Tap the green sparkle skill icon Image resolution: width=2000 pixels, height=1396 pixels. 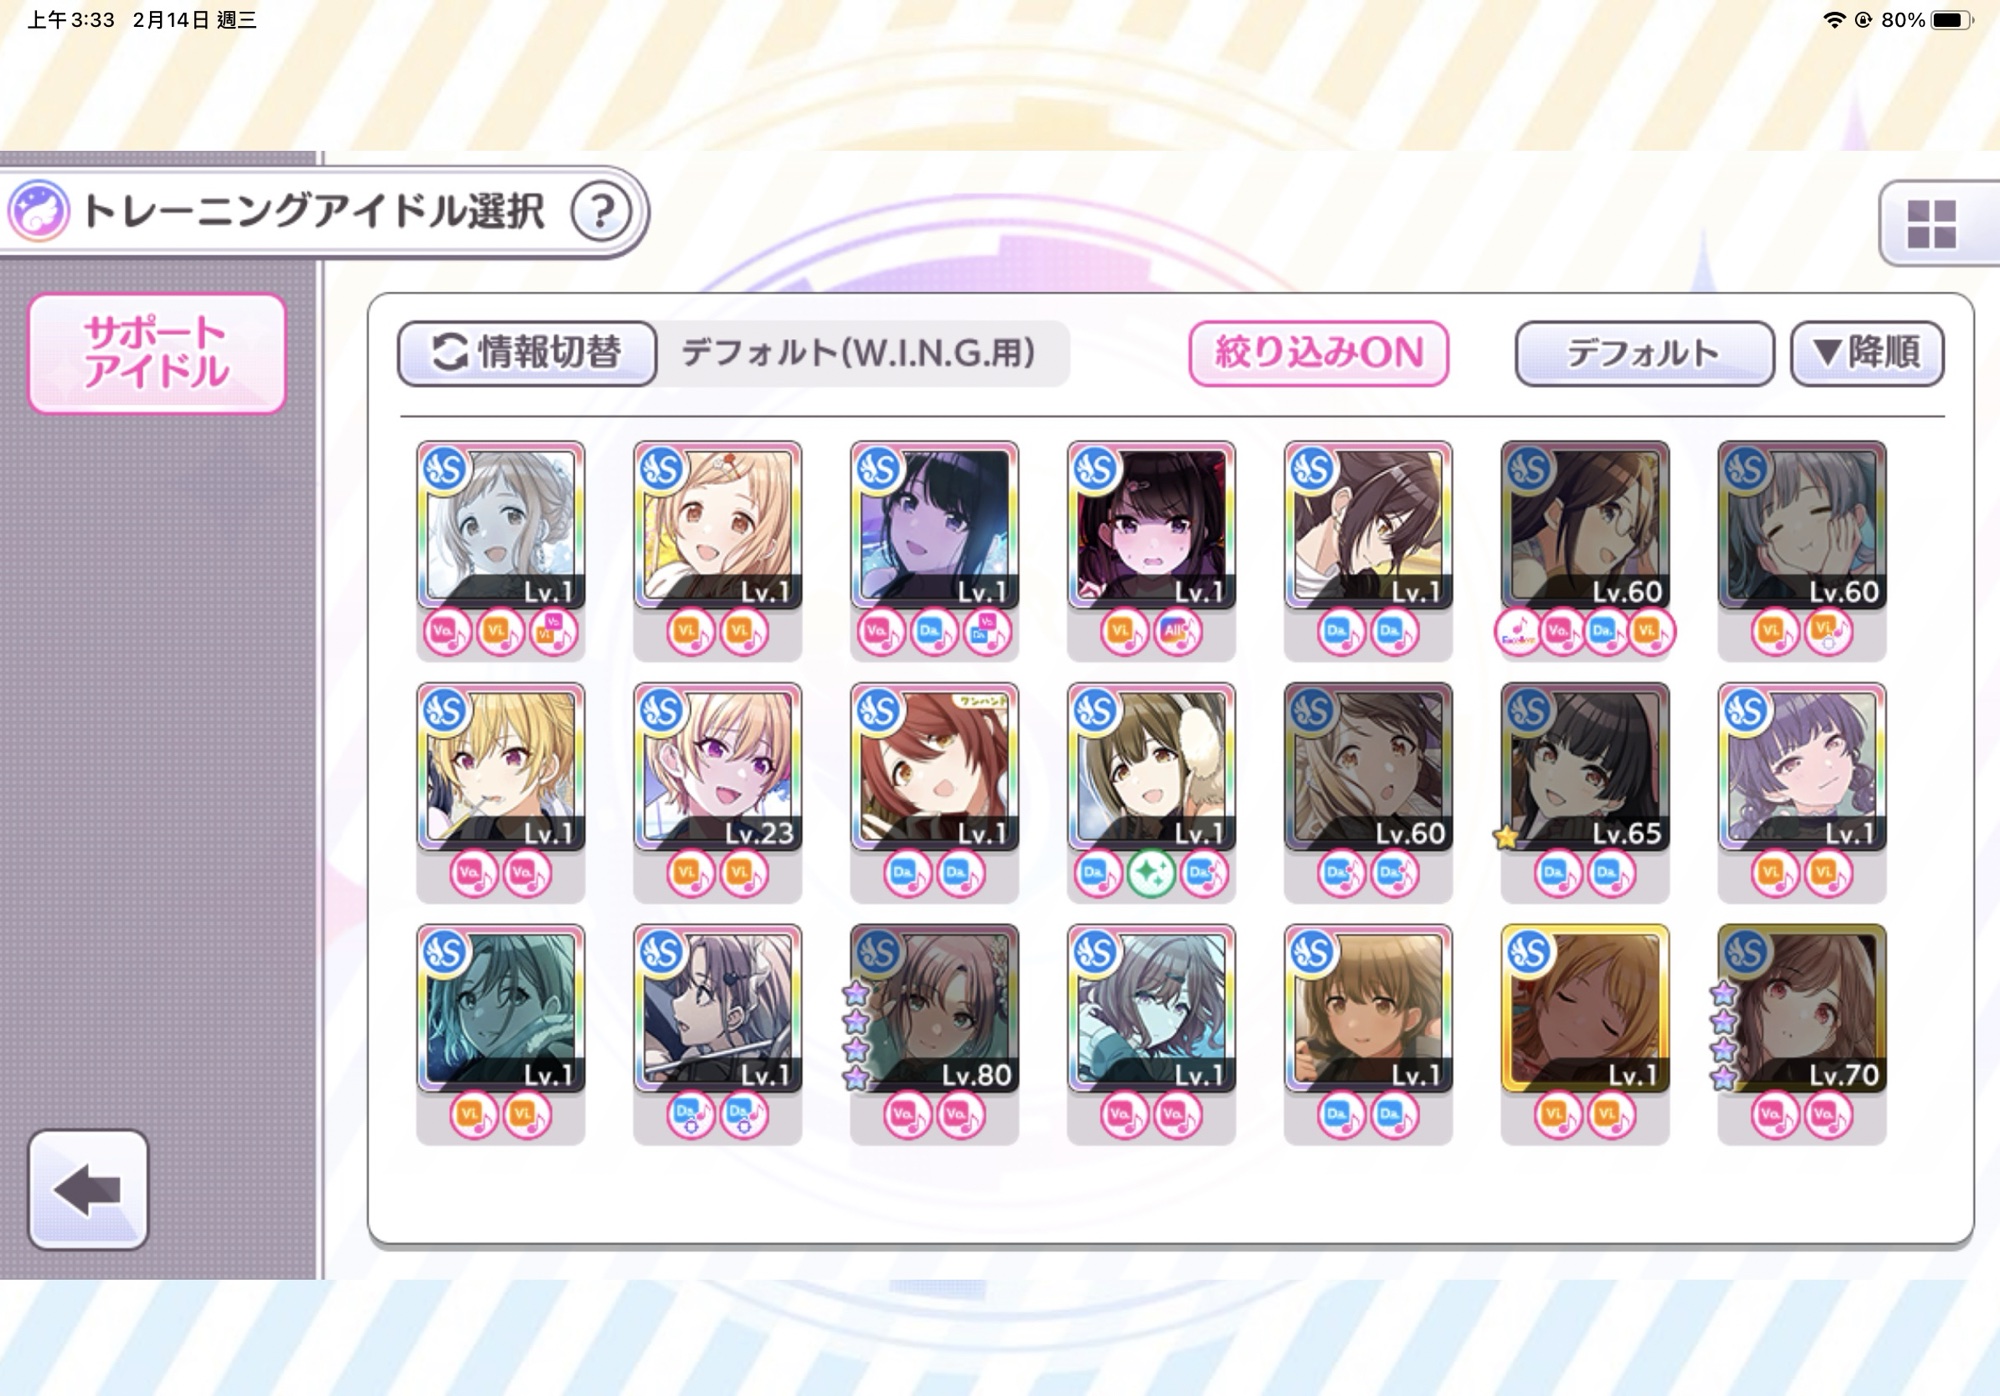(1151, 874)
